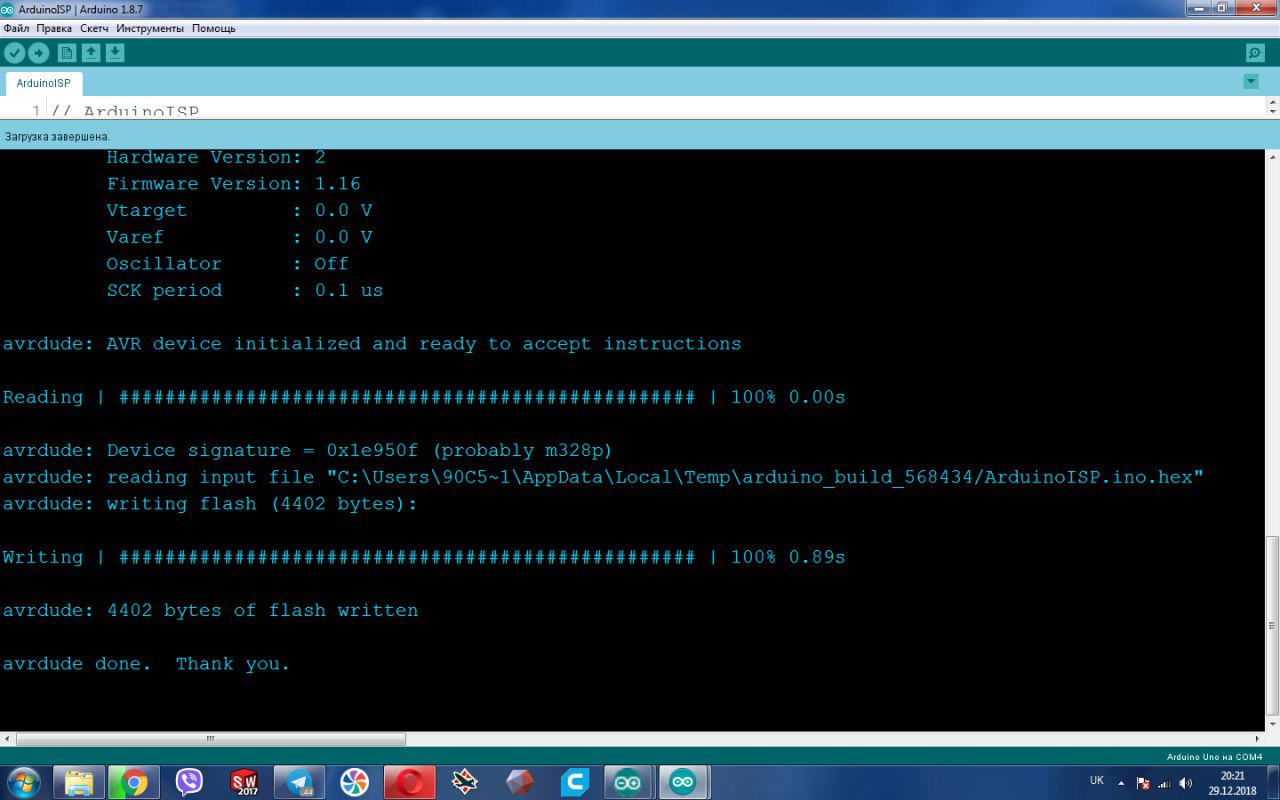1280x800 pixels.
Task: Open a sketch with the Open icon
Action: (x=91, y=53)
